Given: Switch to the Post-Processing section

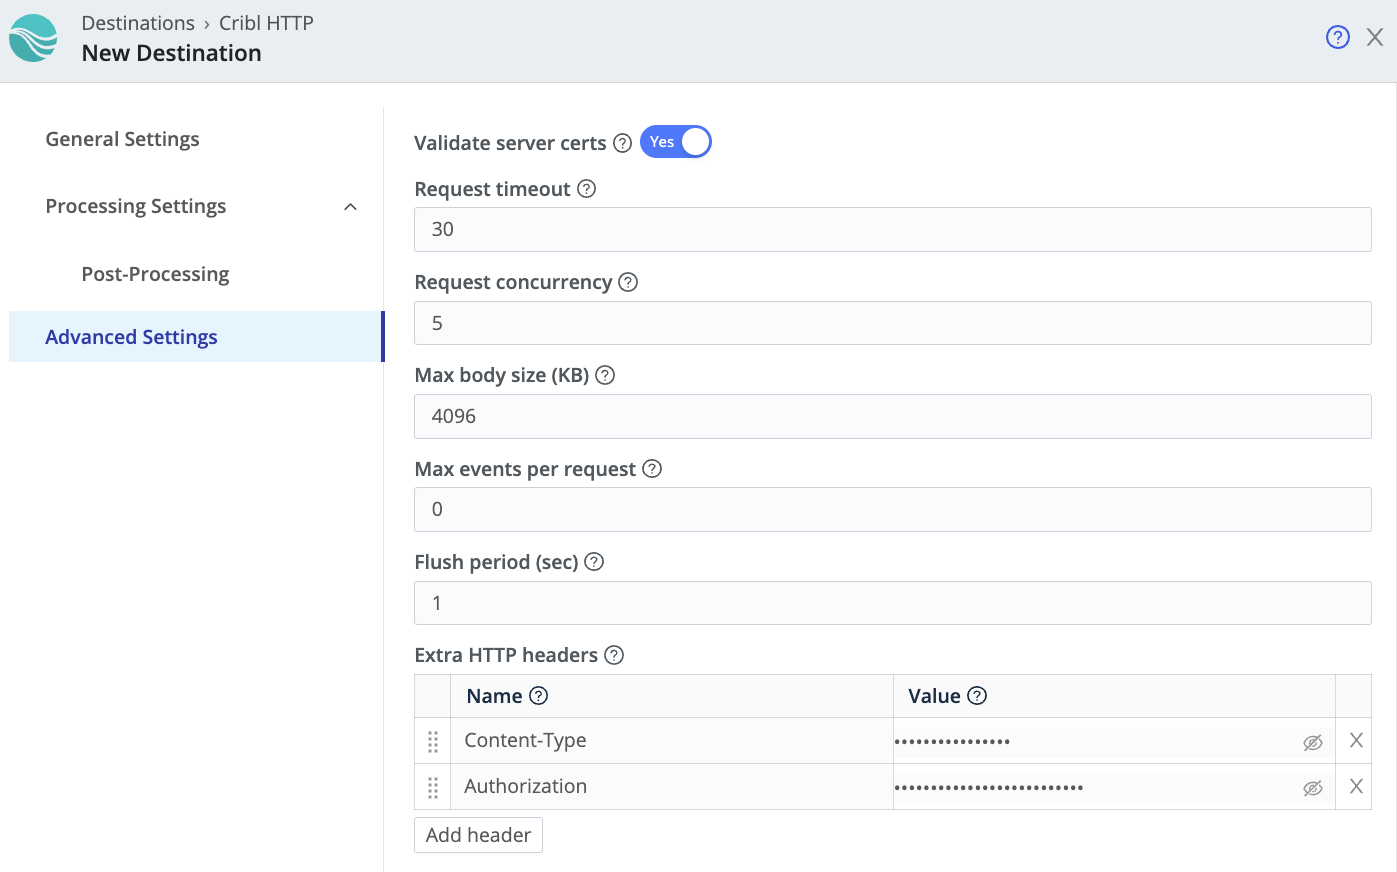Looking at the screenshot, I should (155, 273).
